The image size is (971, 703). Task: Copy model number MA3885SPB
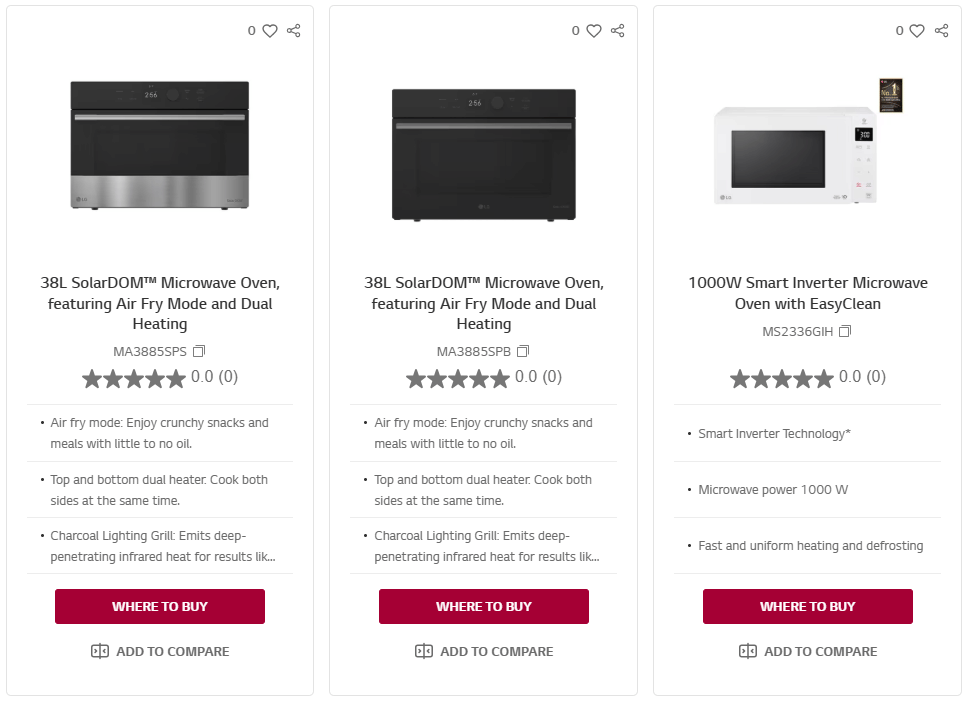523,351
